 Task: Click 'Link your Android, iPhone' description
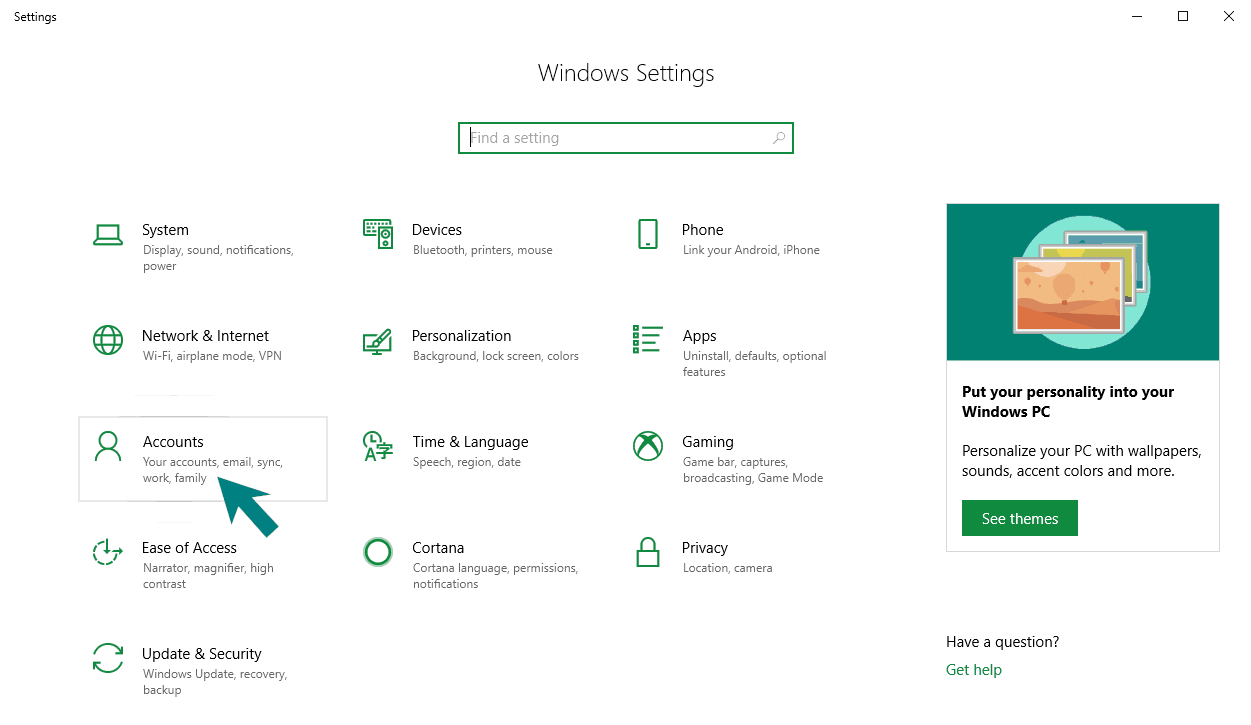tap(751, 250)
